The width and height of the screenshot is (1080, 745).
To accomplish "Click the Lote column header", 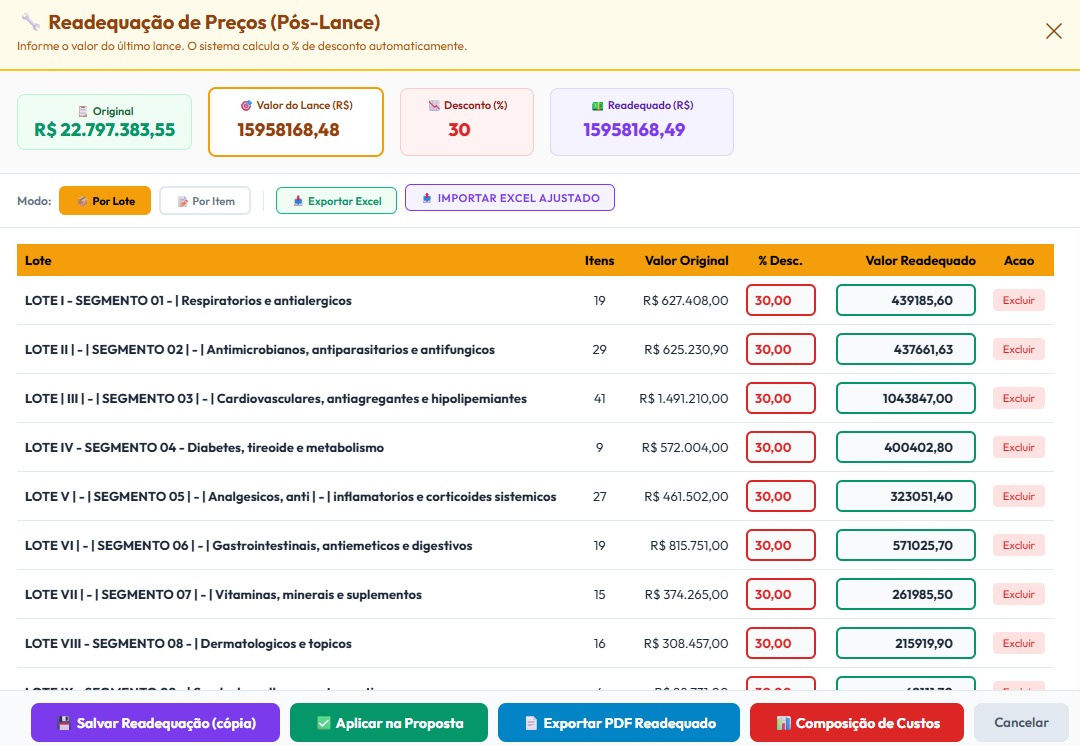I will (x=38, y=260).
